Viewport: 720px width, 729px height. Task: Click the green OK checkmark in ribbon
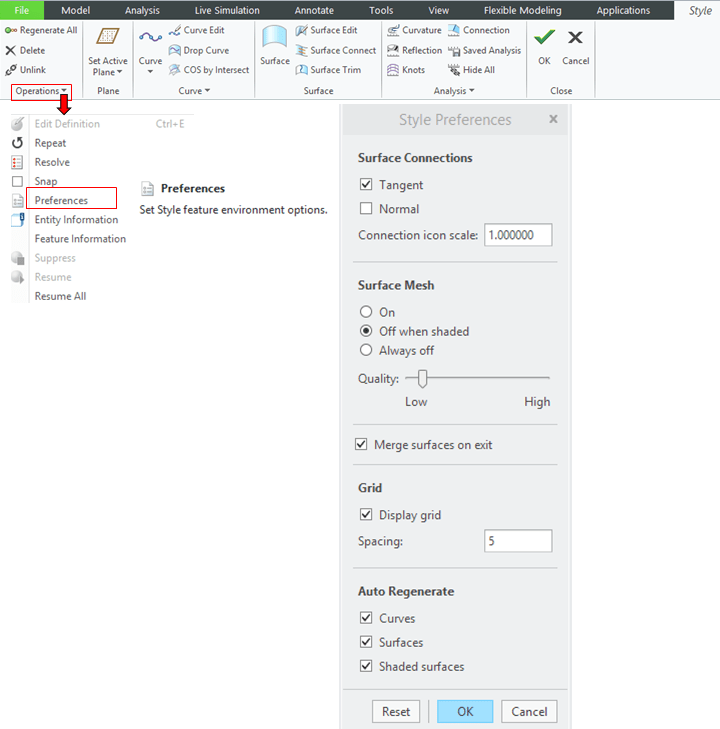(544, 38)
